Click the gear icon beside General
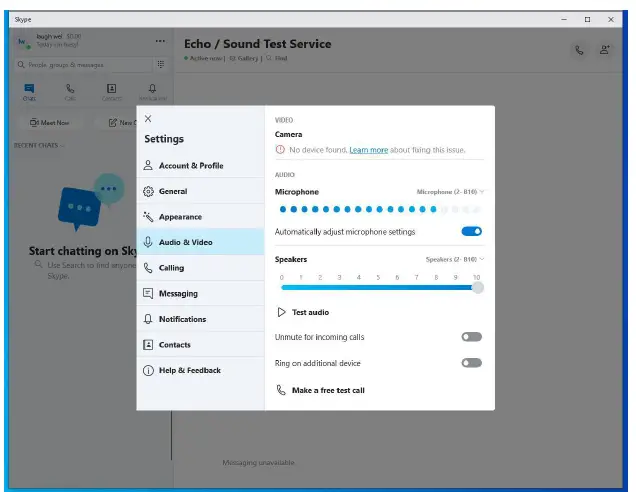The height and width of the screenshot is (492, 636). pyautogui.click(x=148, y=191)
